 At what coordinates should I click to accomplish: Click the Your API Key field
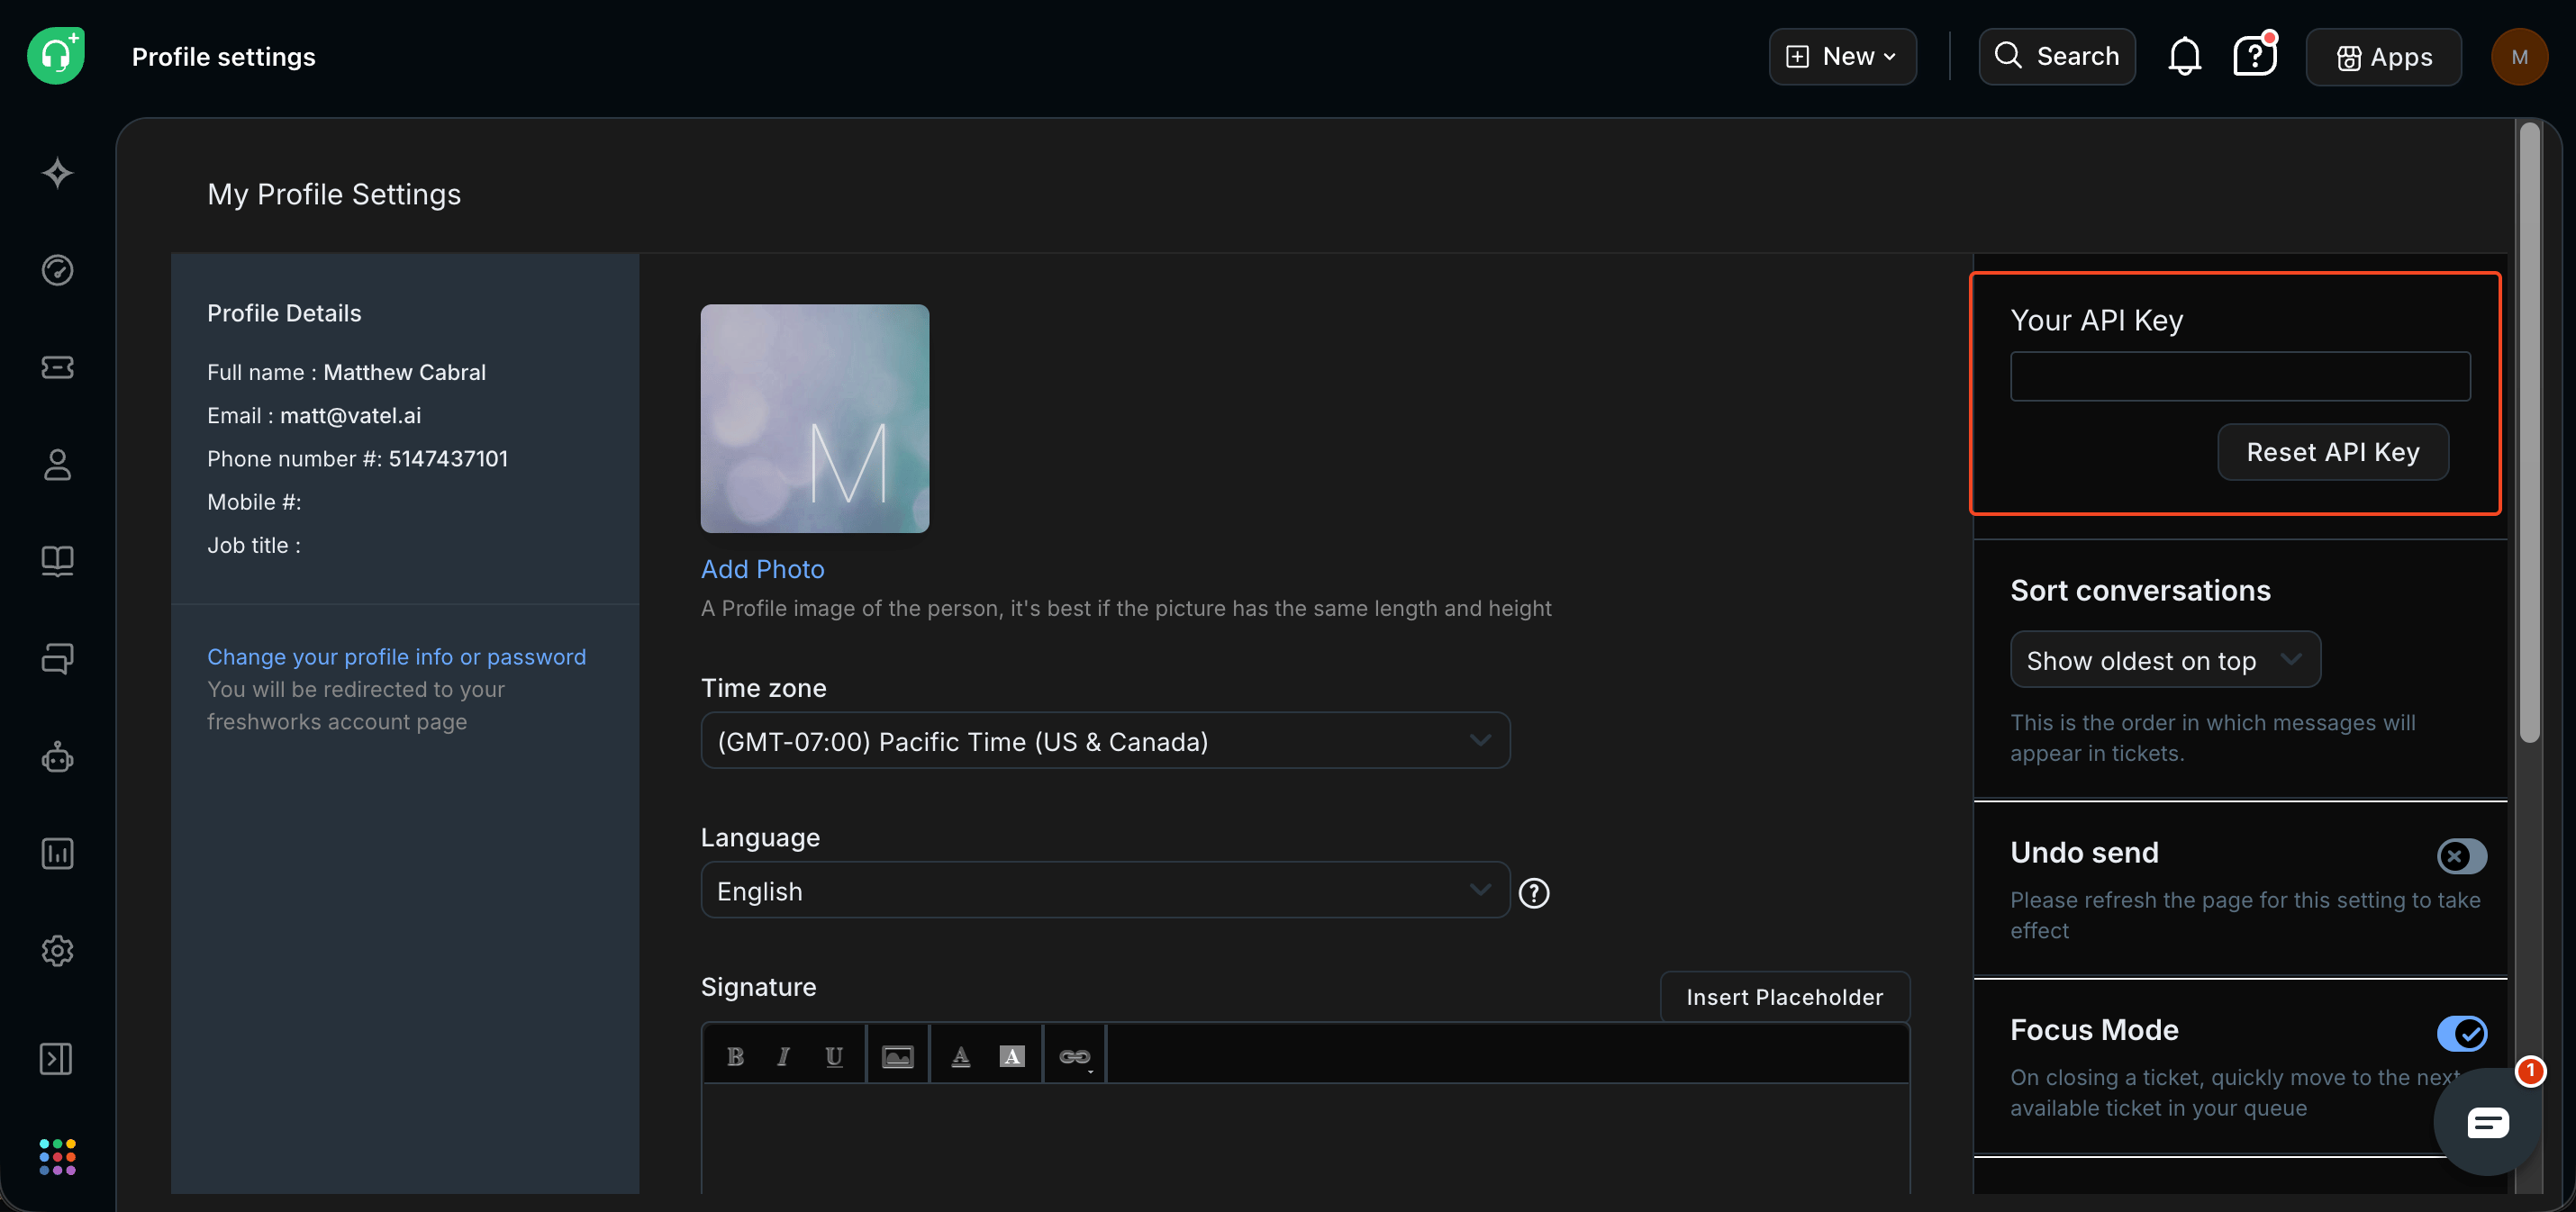(x=2240, y=376)
